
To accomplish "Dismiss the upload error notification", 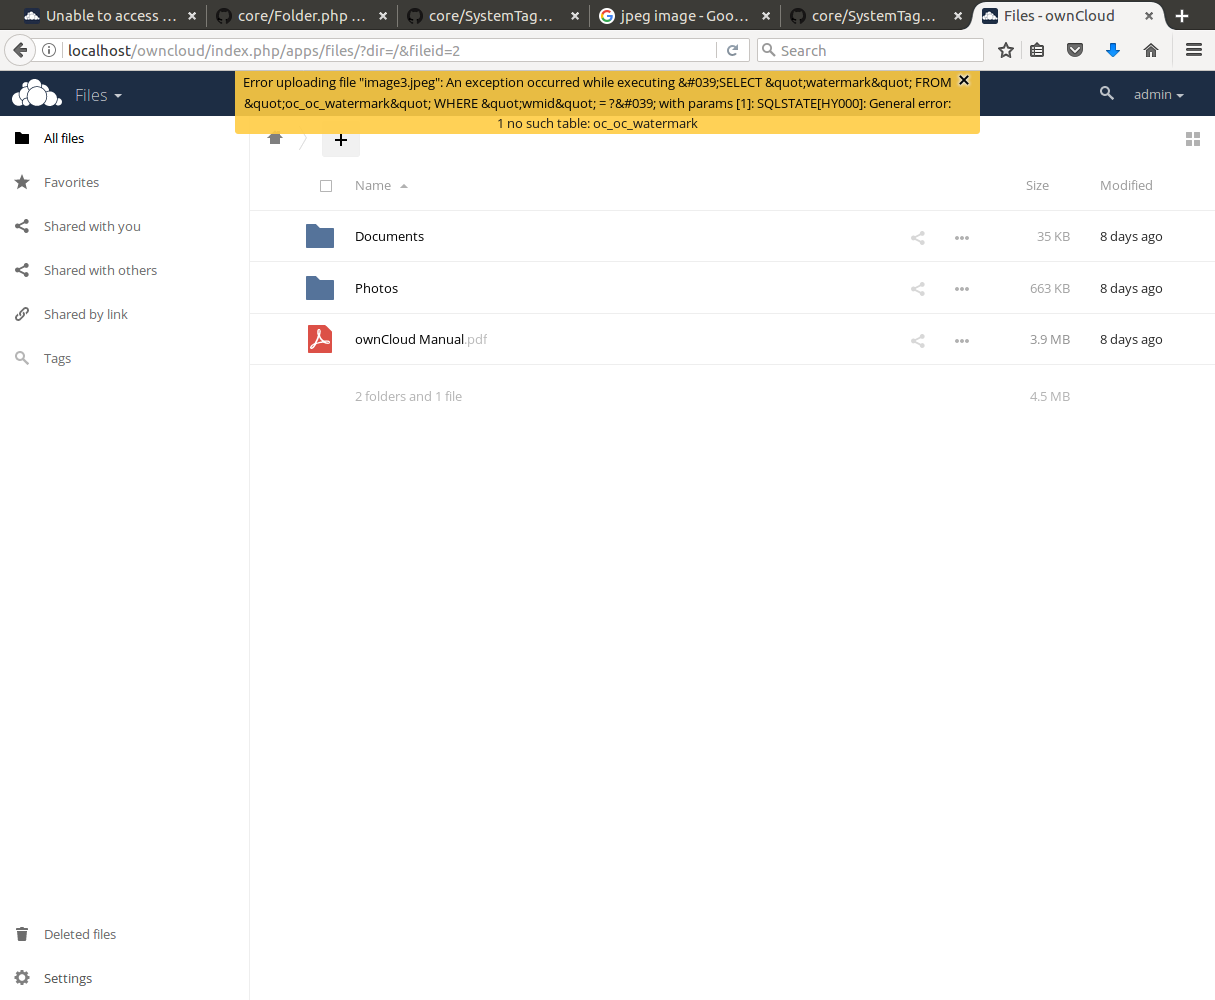I will [964, 80].
